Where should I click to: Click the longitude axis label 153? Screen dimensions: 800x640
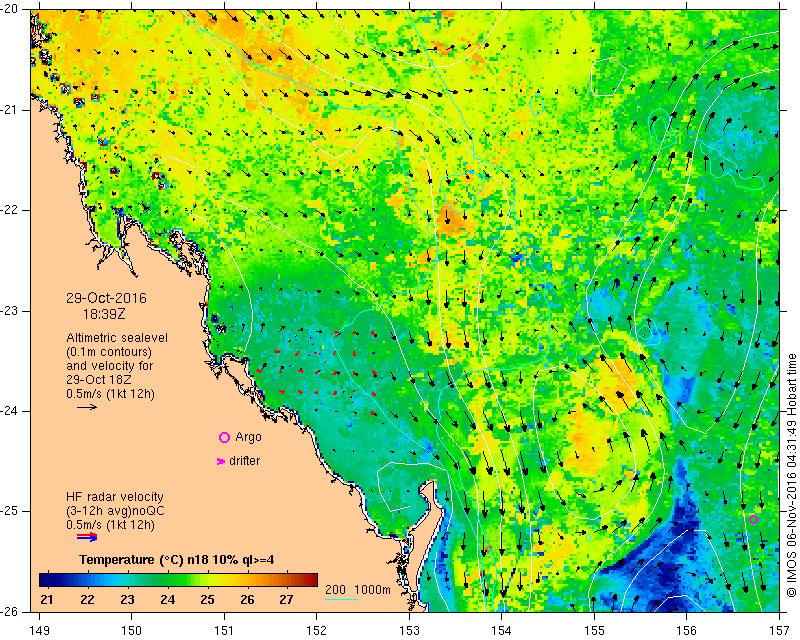(x=409, y=630)
